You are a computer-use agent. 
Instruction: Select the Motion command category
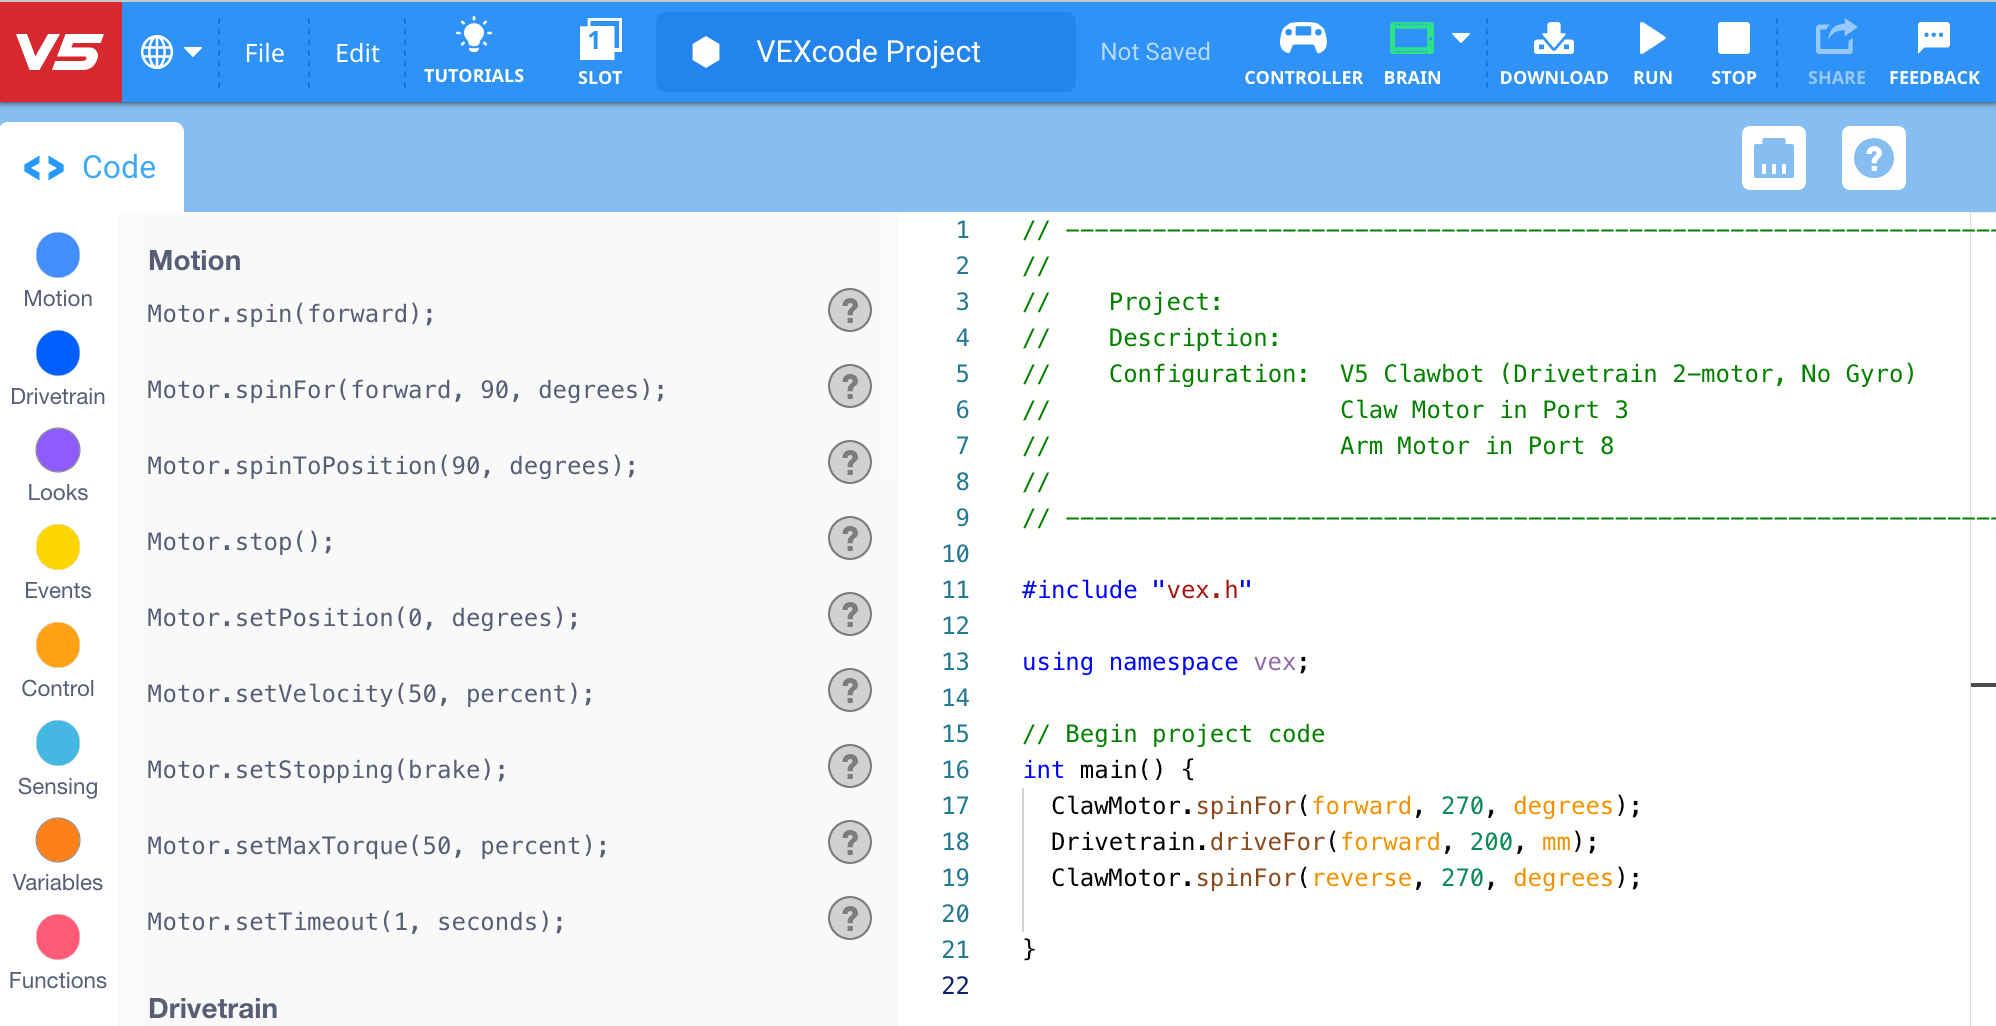tap(57, 255)
